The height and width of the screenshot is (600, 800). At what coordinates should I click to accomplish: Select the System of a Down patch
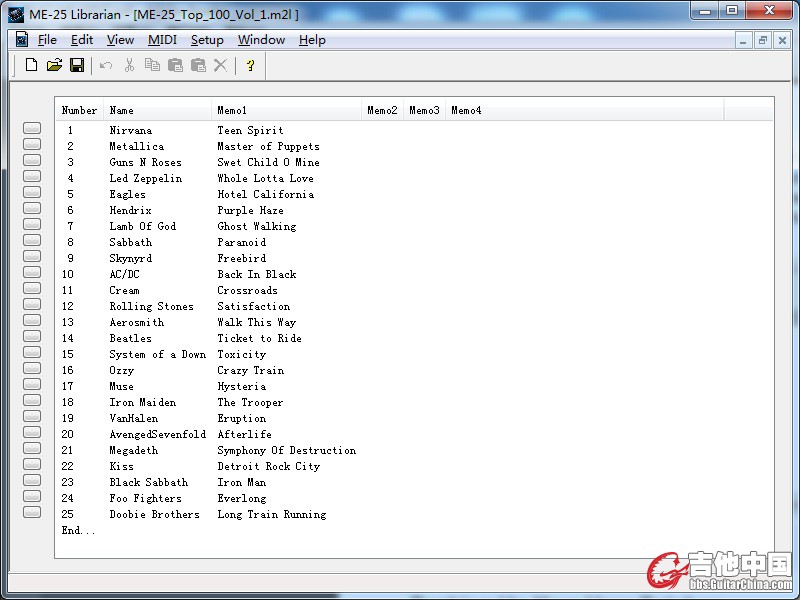pos(158,355)
